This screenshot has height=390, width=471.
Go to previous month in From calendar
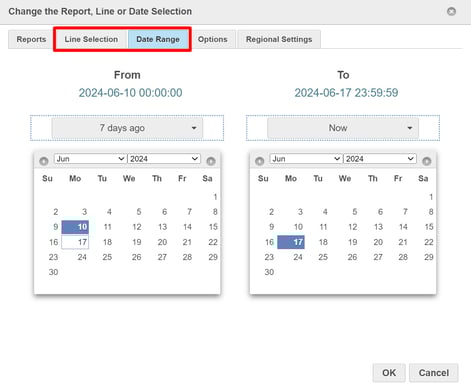click(x=44, y=161)
